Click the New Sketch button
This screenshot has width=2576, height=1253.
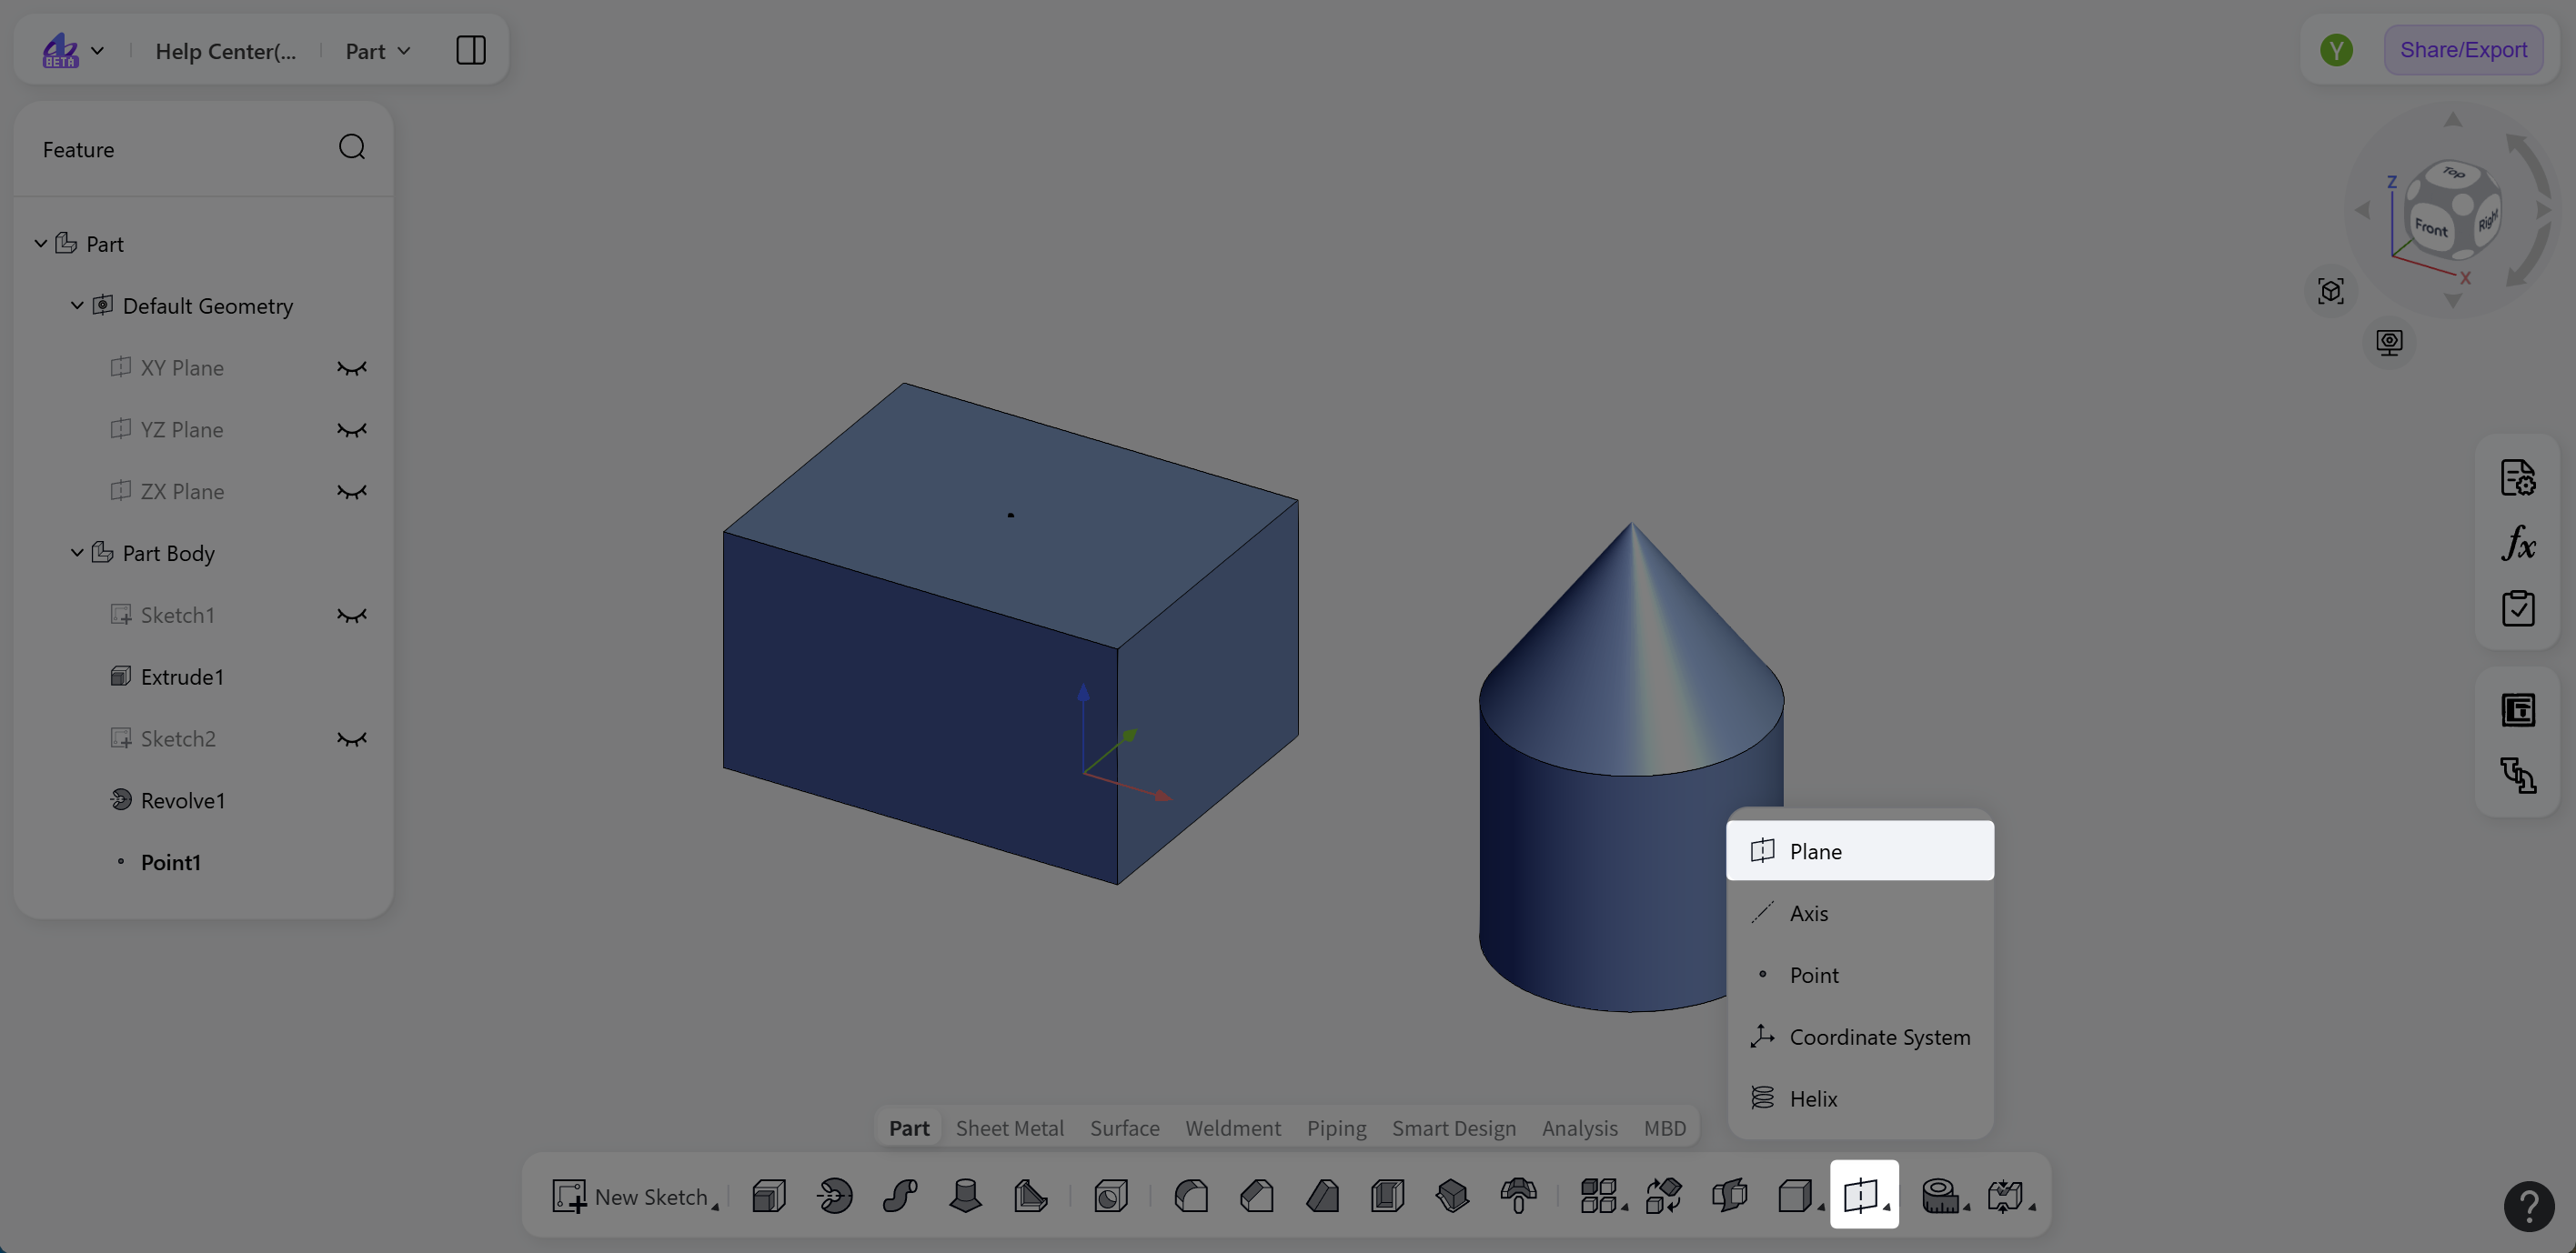(x=635, y=1196)
